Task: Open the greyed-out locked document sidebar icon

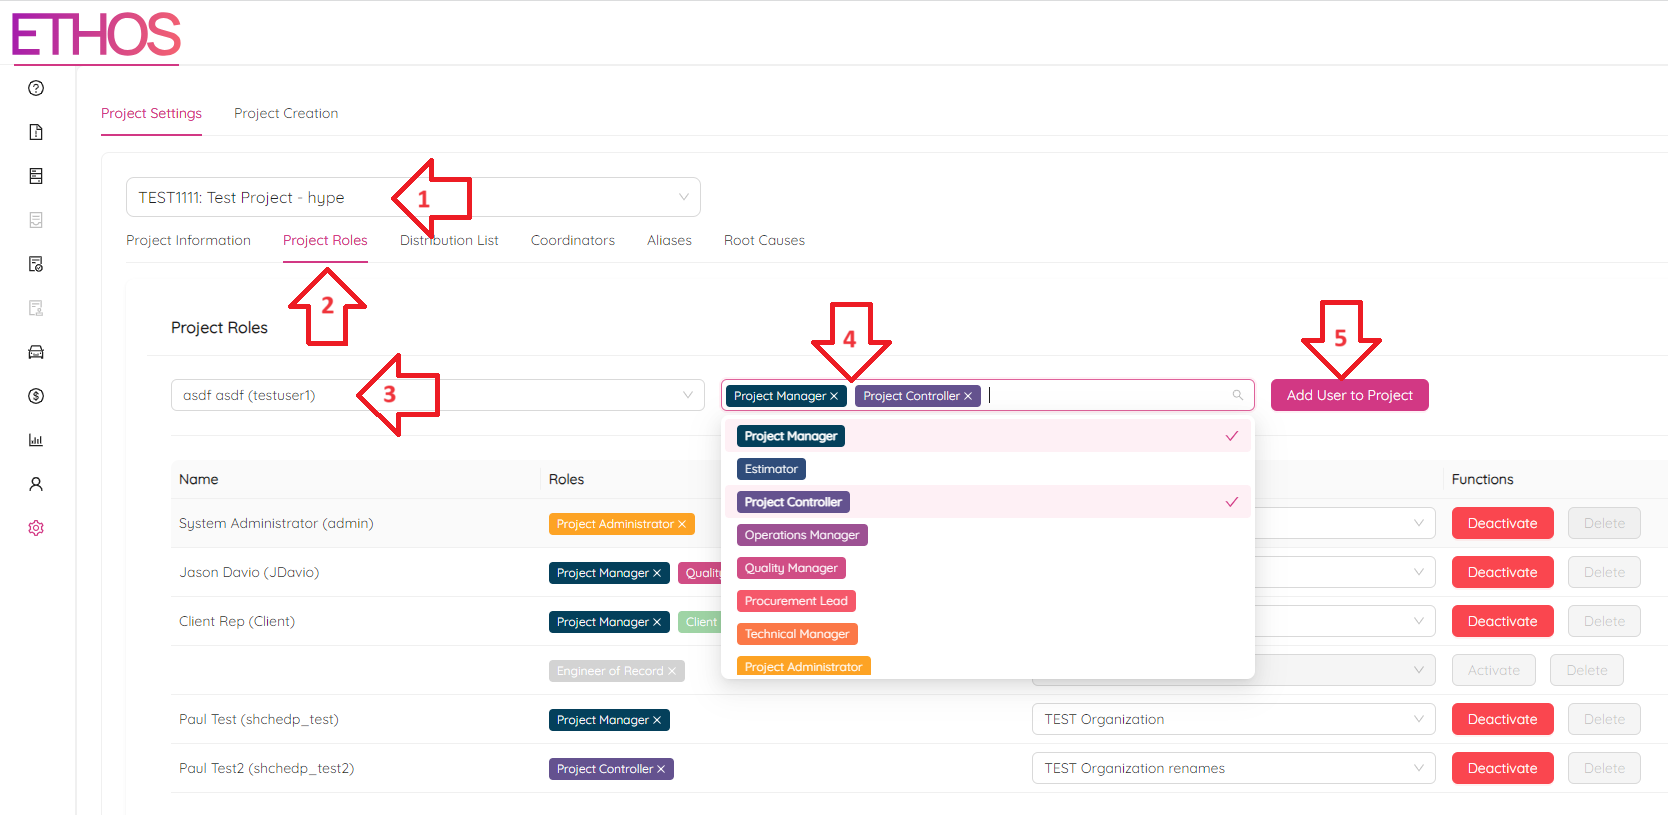Action: click(36, 308)
